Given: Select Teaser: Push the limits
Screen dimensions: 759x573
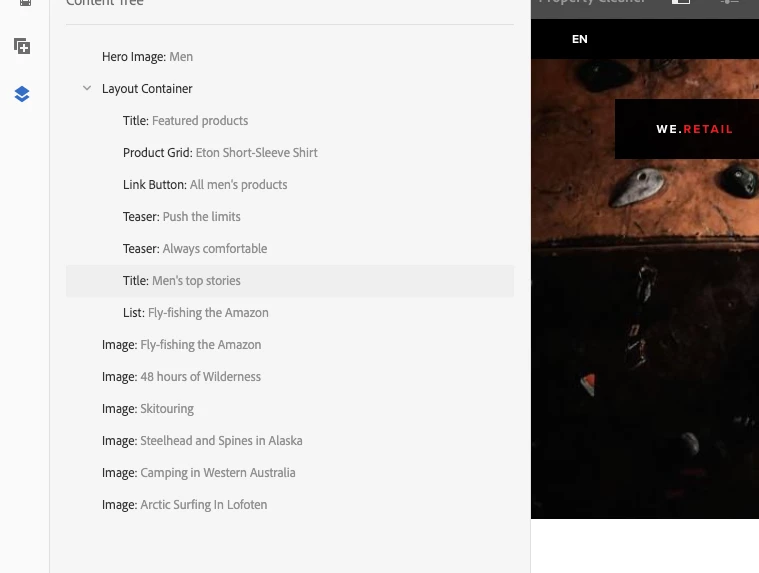Looking at the screenshot, I should point(289,216).
